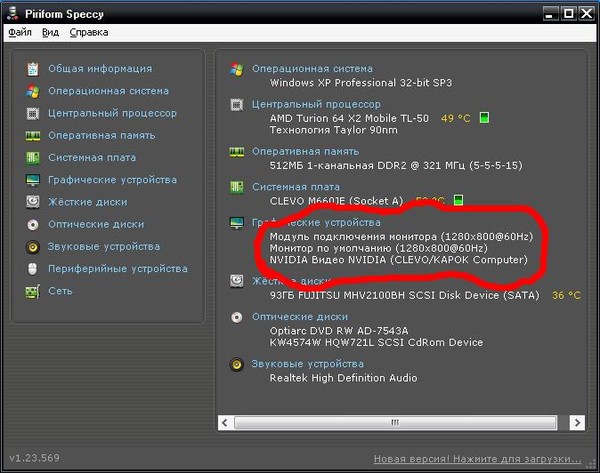Screen dimensions: 600x473
Task: Click the CPU chip icon in sidebar
Action: click(x=33, y=113)
